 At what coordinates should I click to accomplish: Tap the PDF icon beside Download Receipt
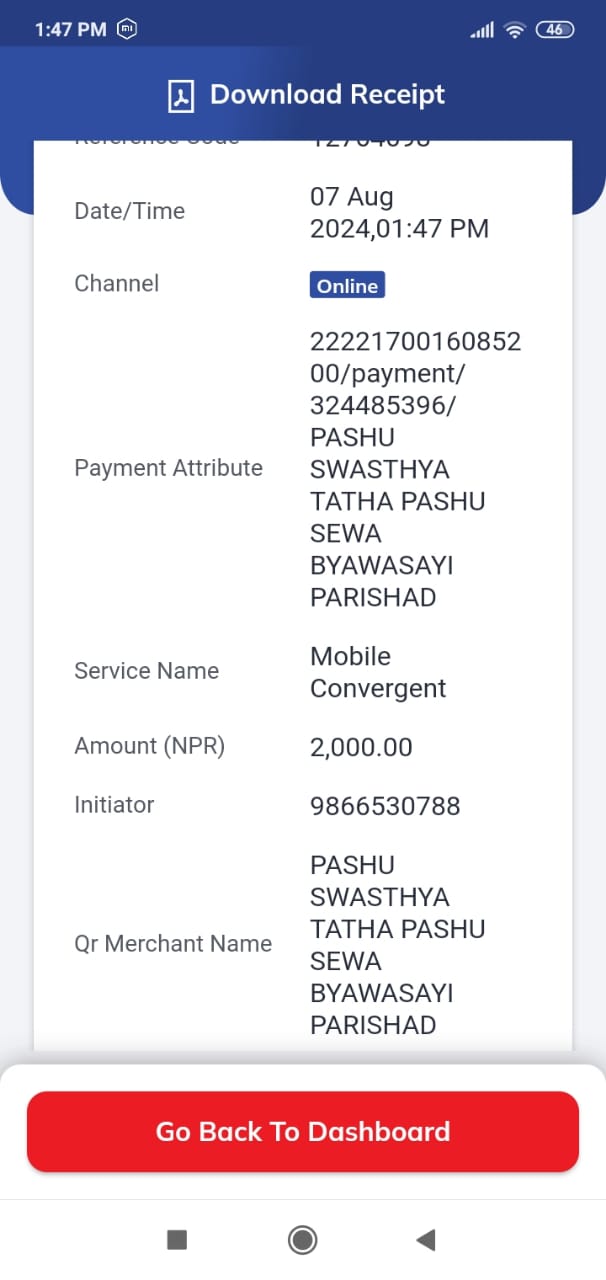[x=180, y=95]
